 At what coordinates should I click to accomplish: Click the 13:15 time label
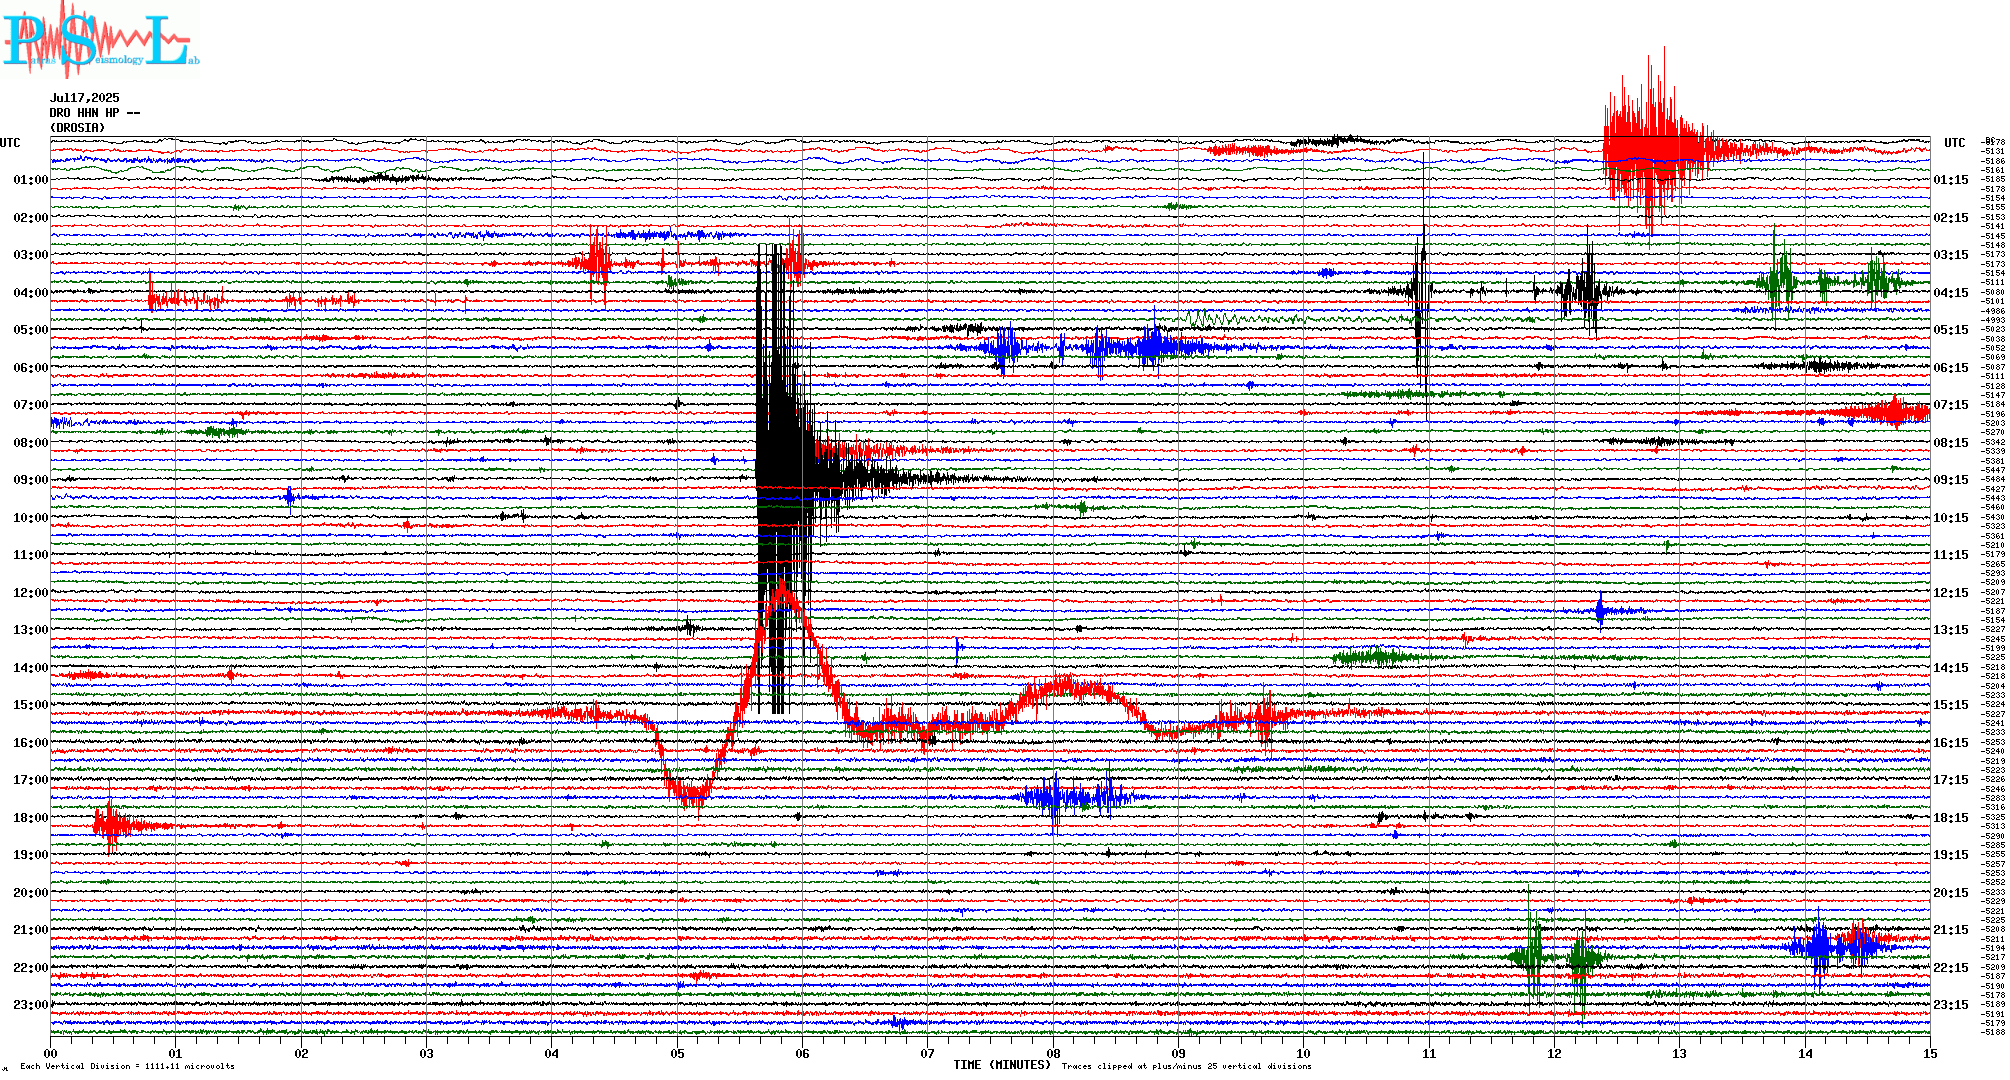click(1951, 630)
